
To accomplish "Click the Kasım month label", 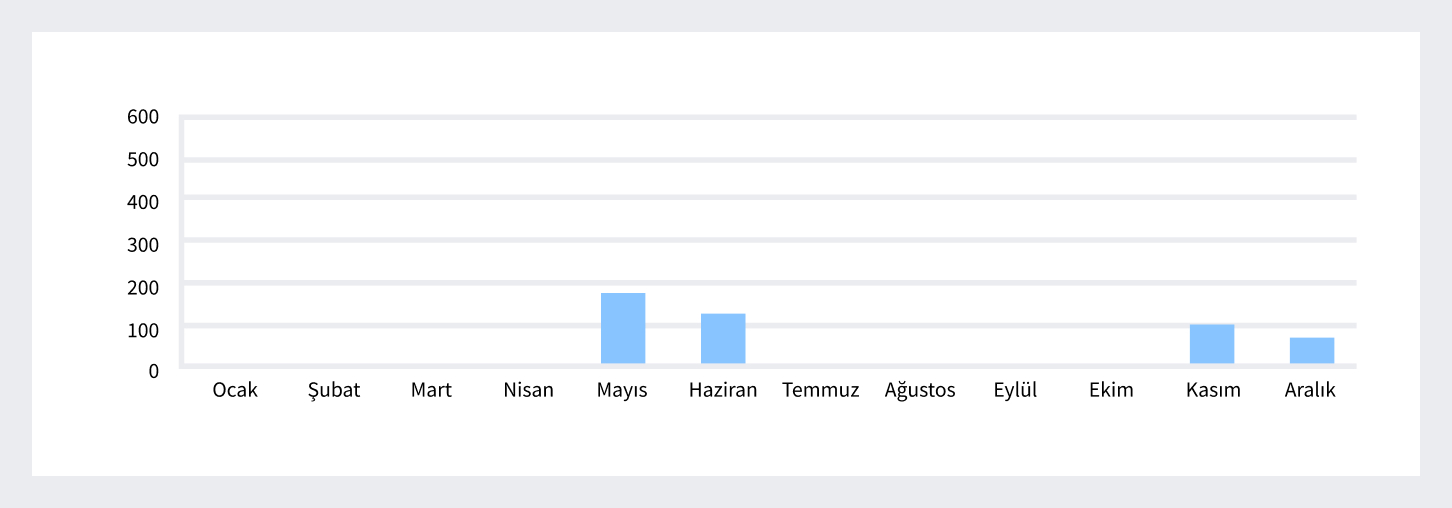I will click(1213, 390).
